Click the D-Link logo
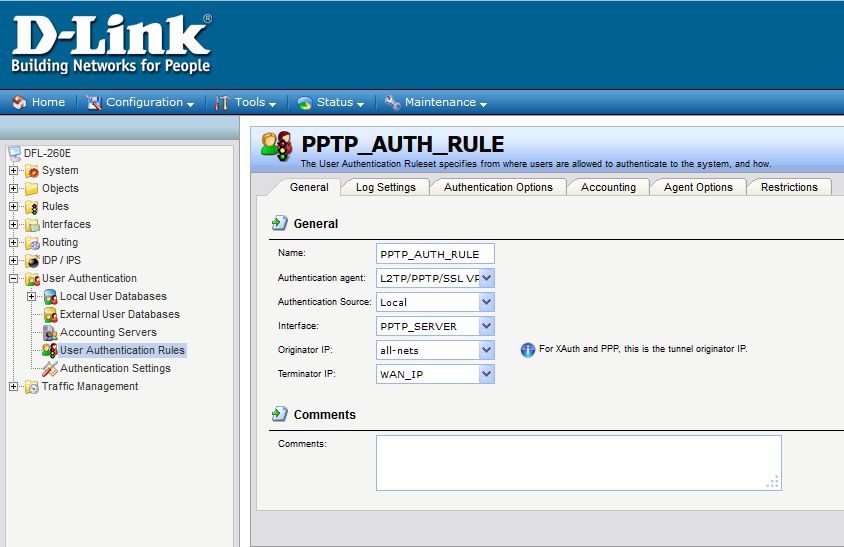This screenshot has width=844, height=547. 111,44
